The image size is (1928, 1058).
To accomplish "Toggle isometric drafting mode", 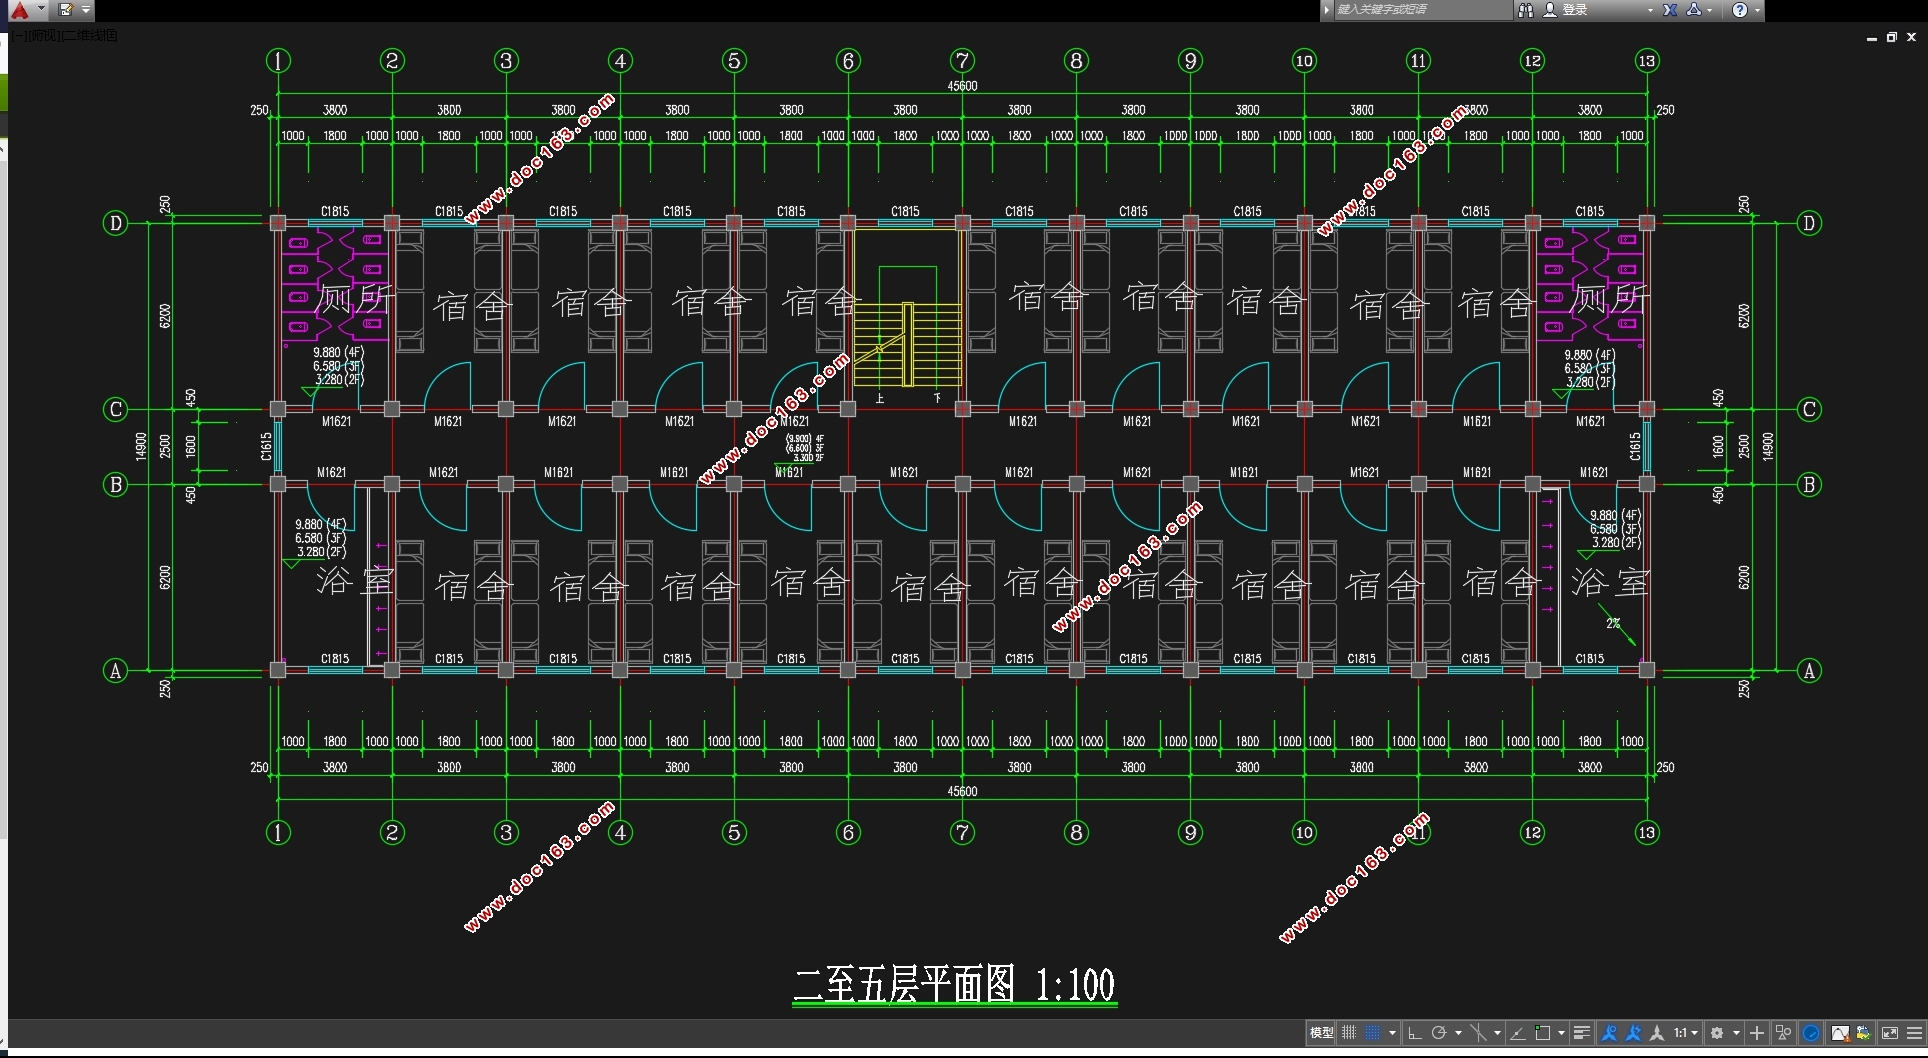I will [x=1478, y=1033].
